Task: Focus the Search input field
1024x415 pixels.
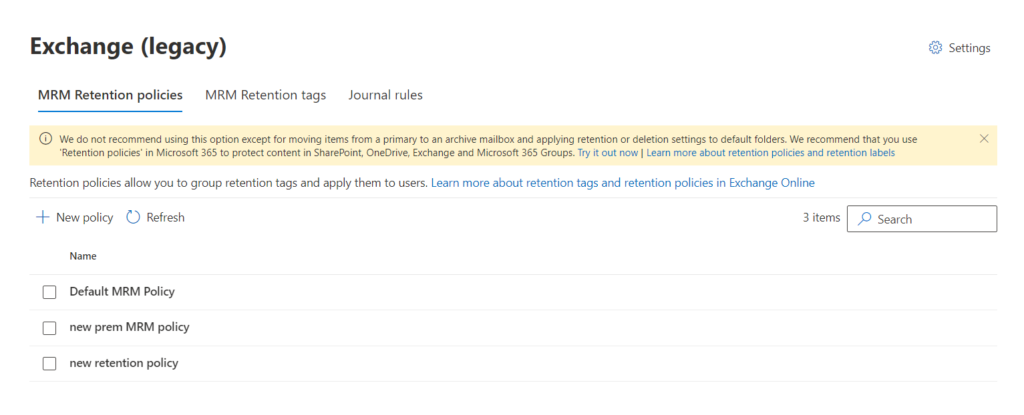Action: [x=922, y=219]
